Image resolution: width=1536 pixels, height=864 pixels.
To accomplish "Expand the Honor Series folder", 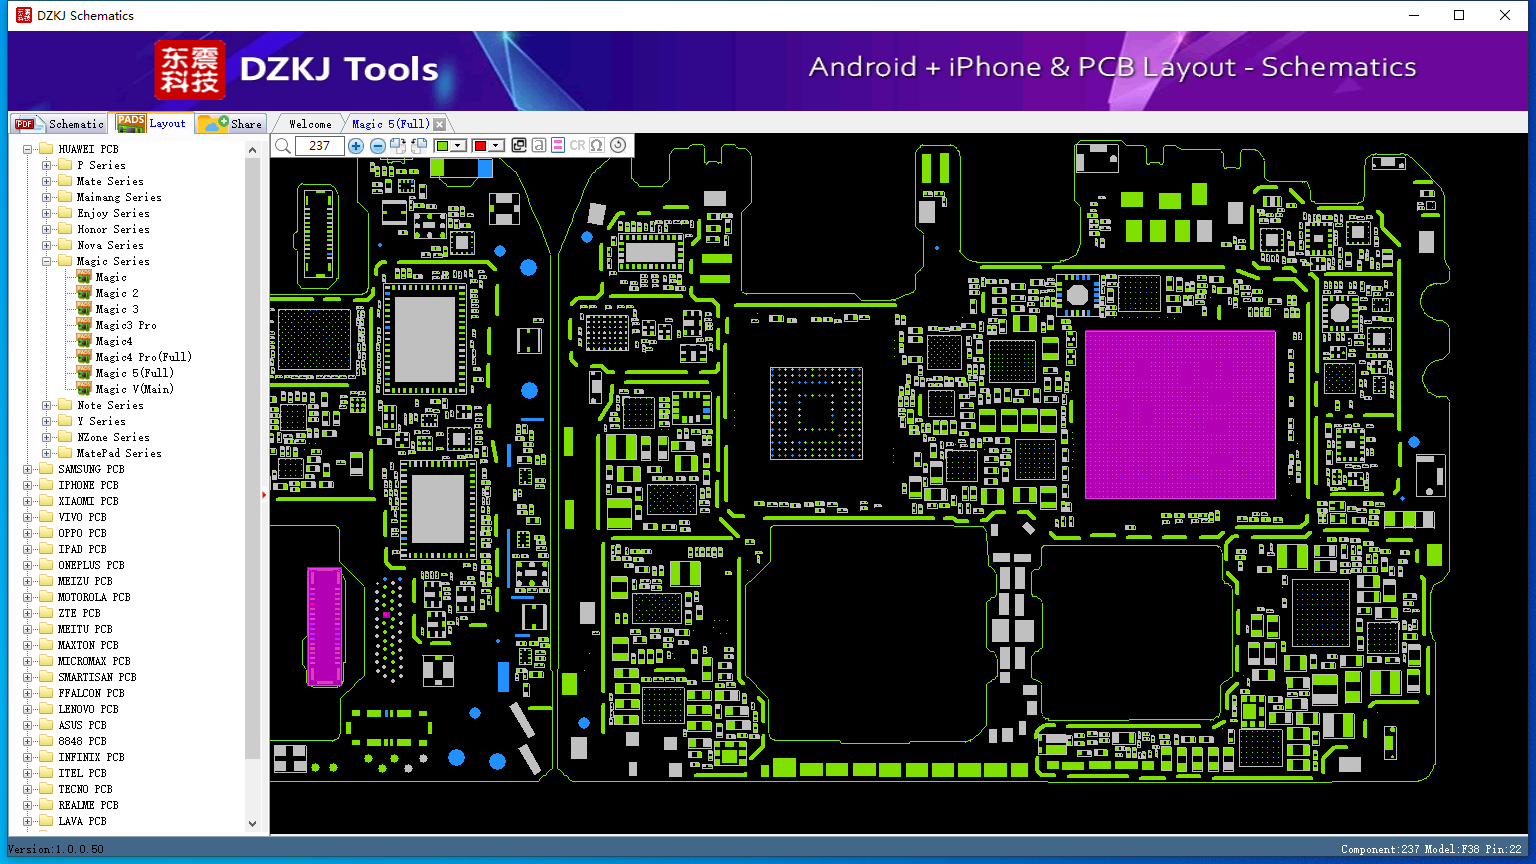I will 46,229.
